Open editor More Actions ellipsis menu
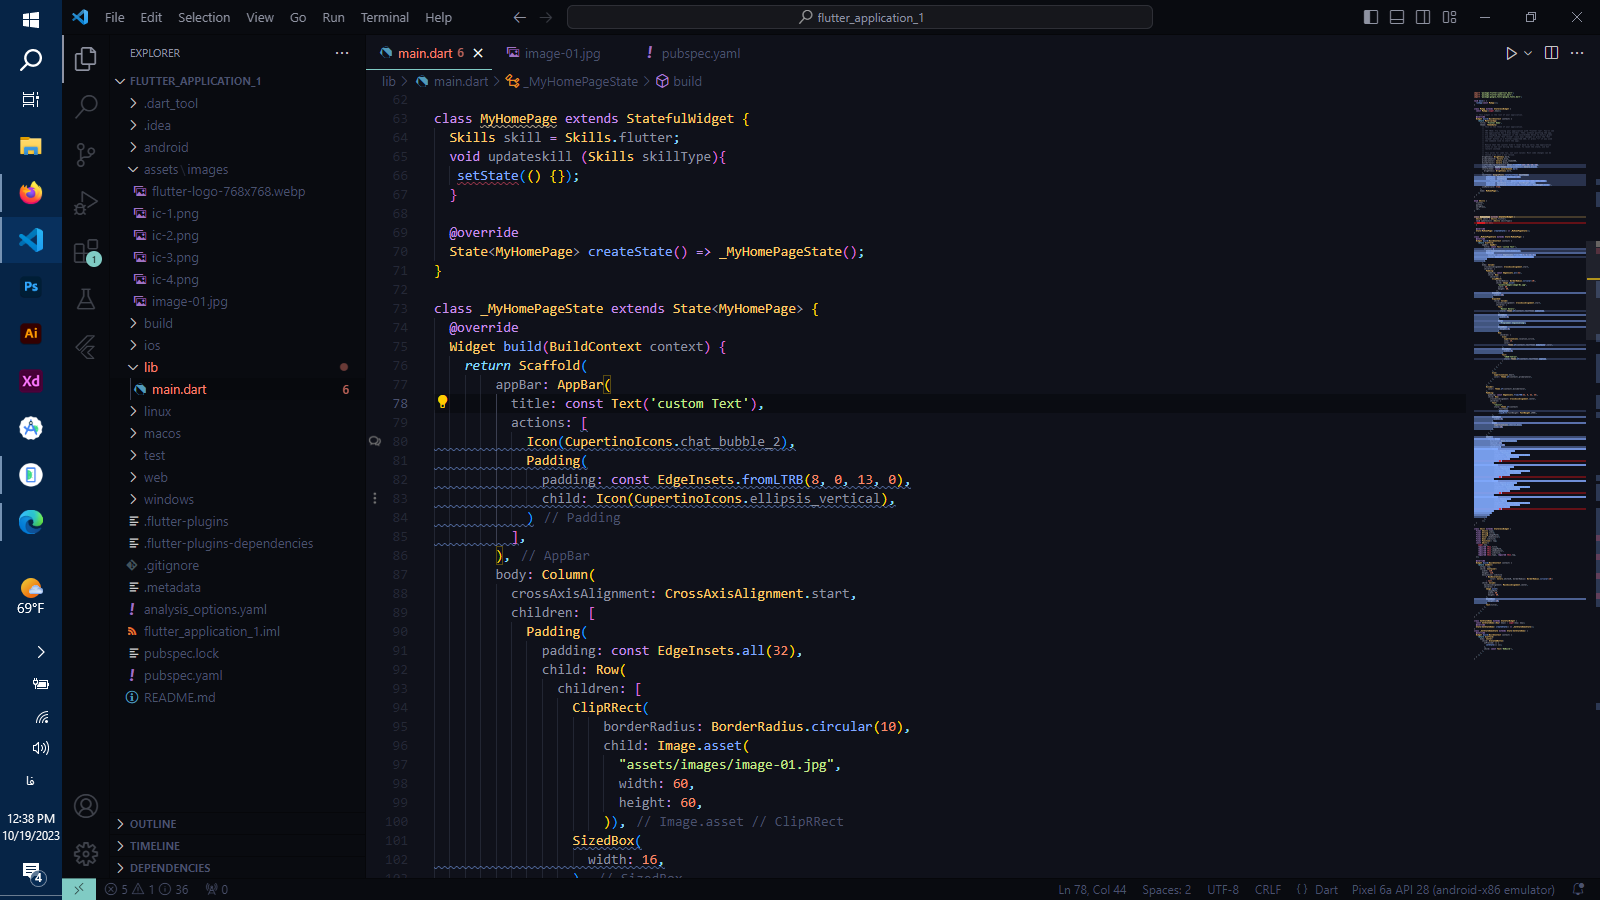1600x900 pixels. pos(1577,53)
